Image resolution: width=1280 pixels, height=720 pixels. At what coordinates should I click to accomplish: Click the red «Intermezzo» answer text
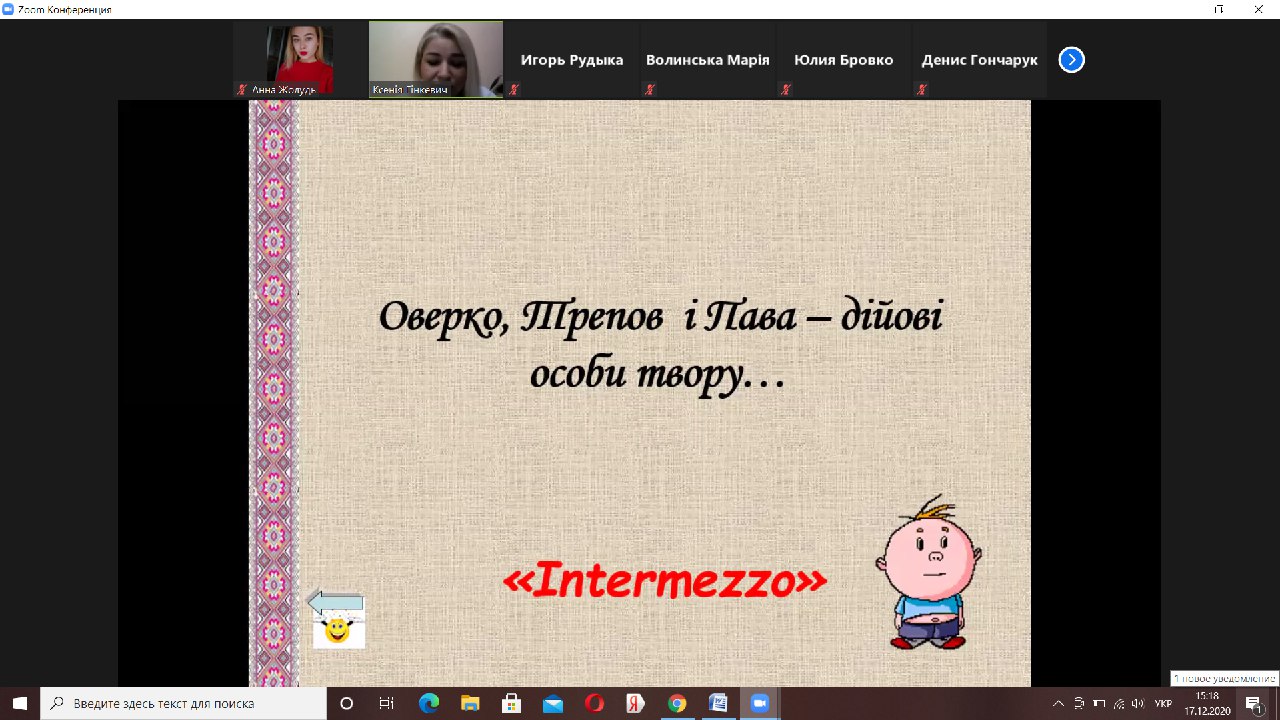[x=664, y=581]
